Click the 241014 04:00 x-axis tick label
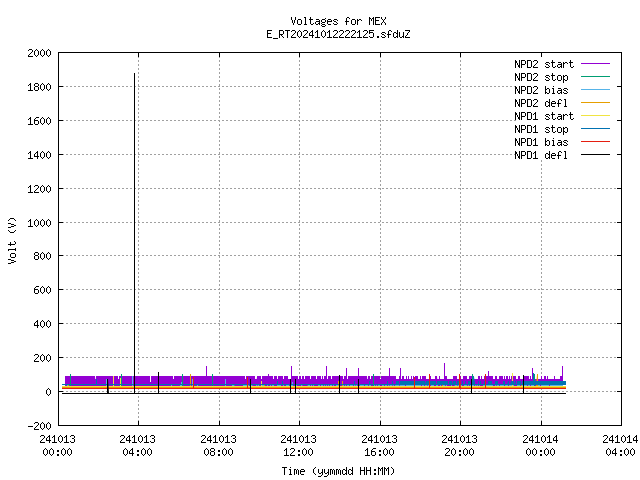 pyautogui.click(x=620, y=446)
